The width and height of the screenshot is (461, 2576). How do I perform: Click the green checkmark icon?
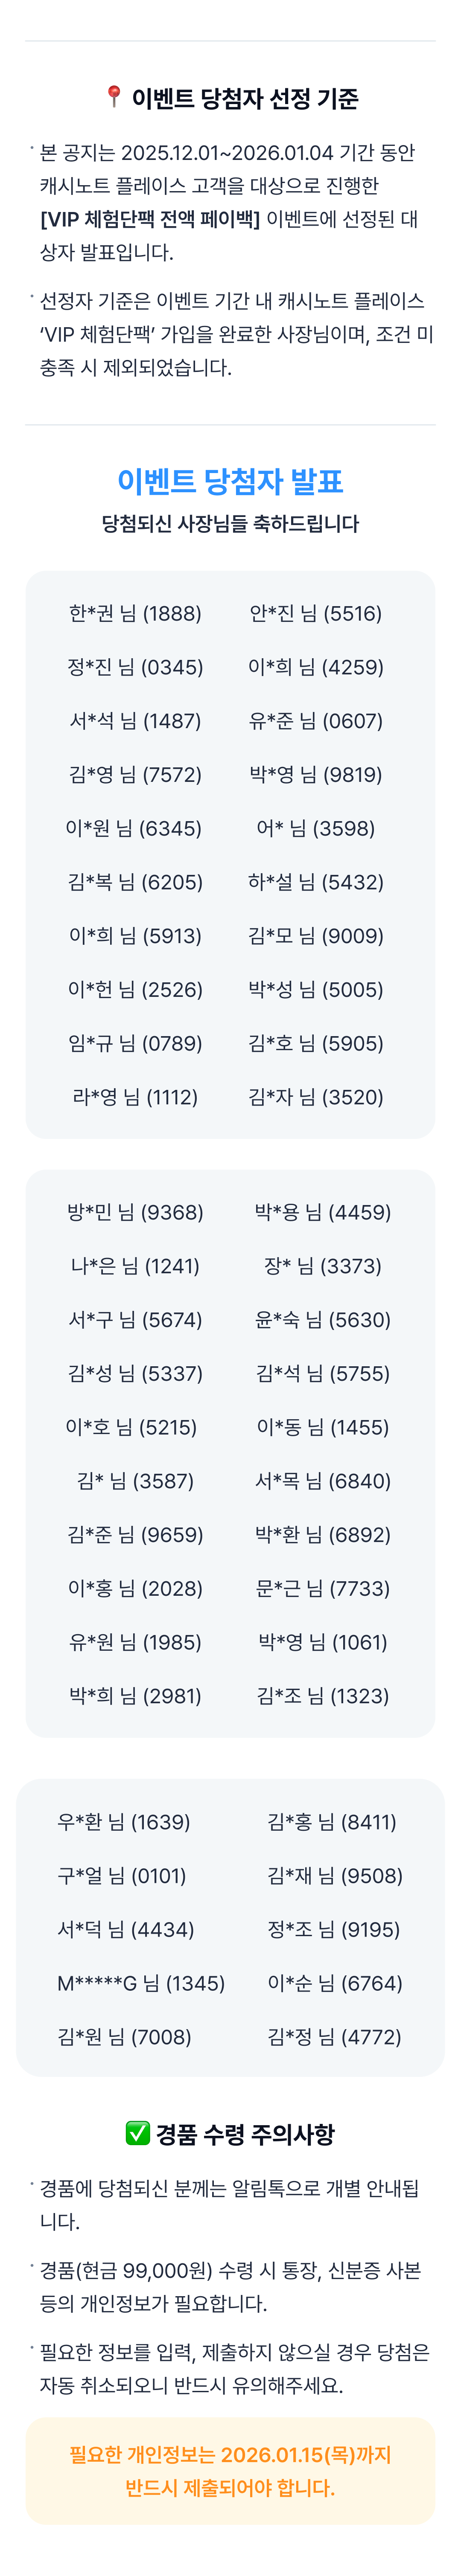point(137,2132)
